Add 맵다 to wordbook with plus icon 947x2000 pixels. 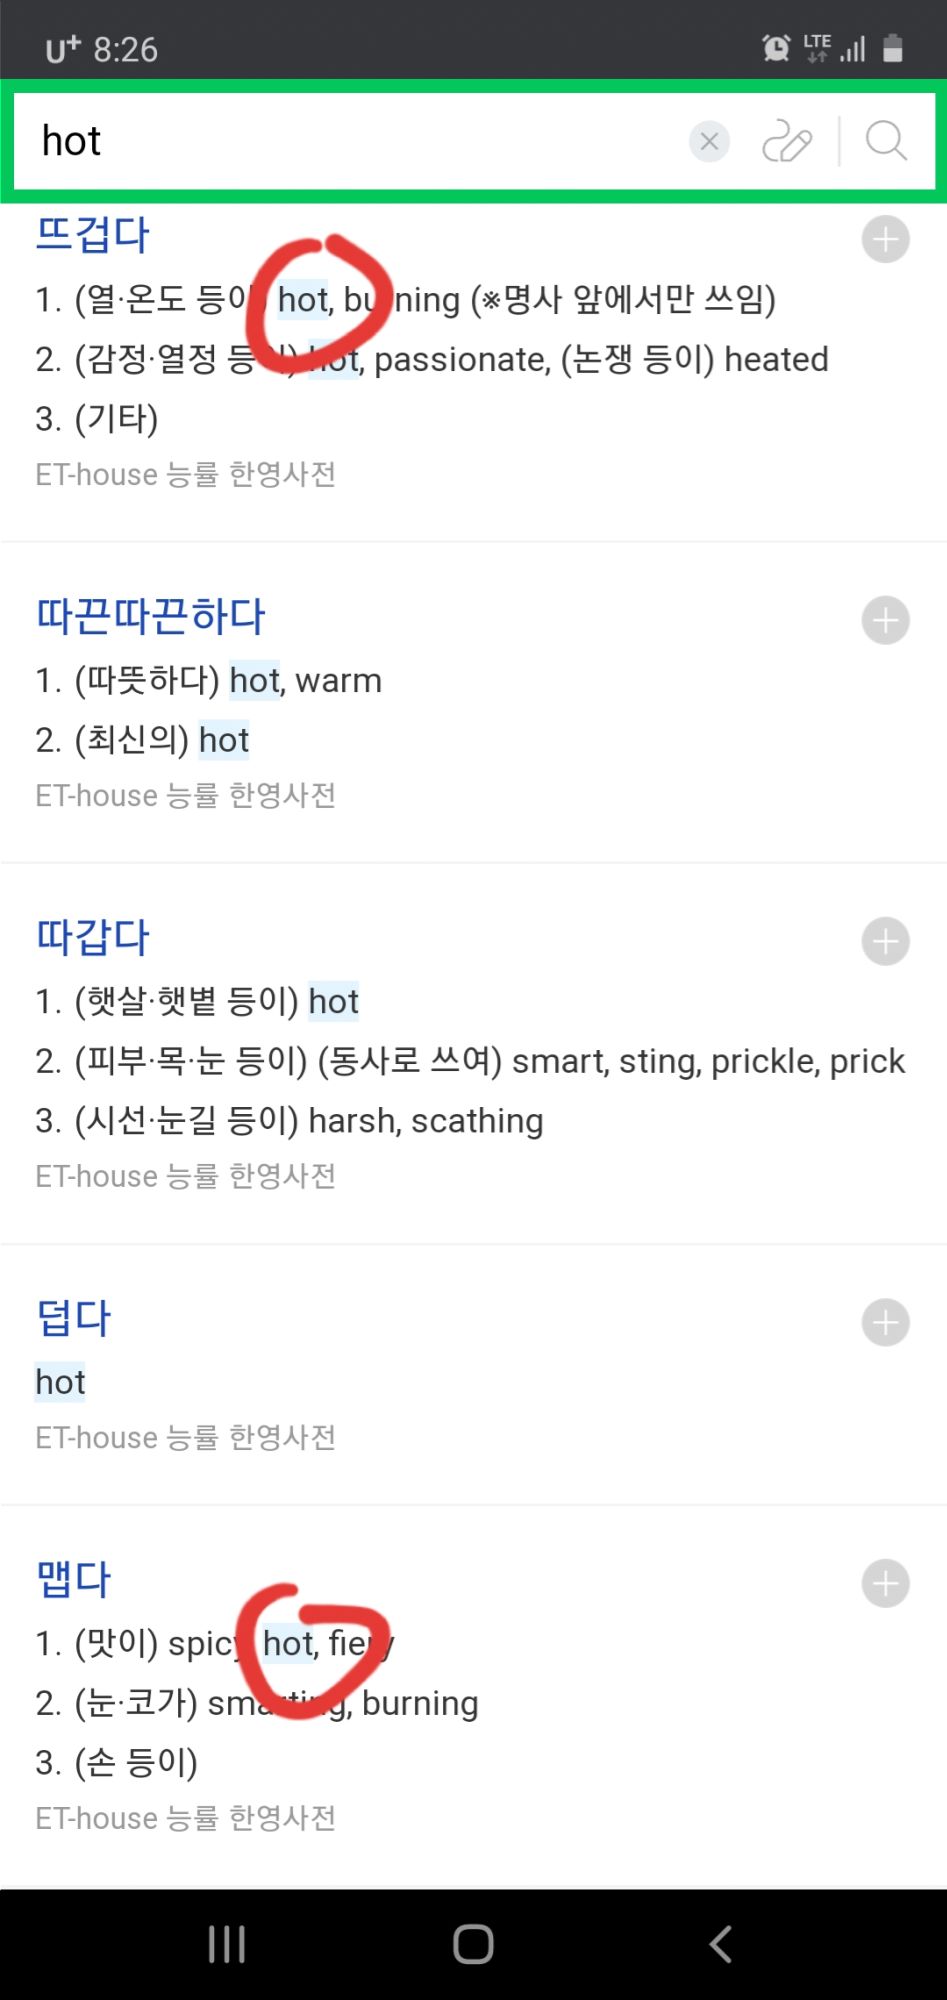pyautogui.click(x=885, y=1584)
